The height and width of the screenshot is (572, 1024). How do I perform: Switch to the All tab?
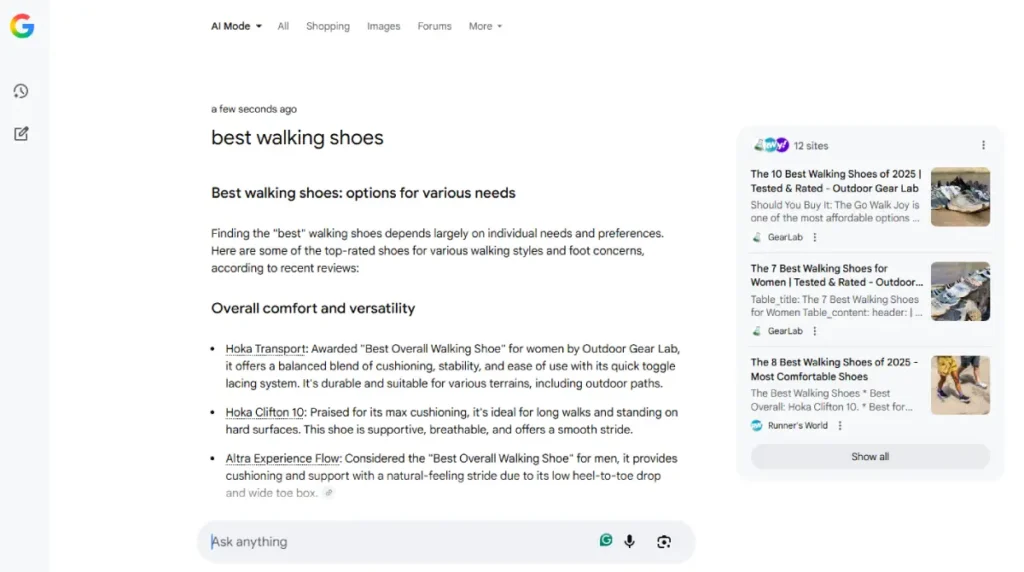(283, 26)
